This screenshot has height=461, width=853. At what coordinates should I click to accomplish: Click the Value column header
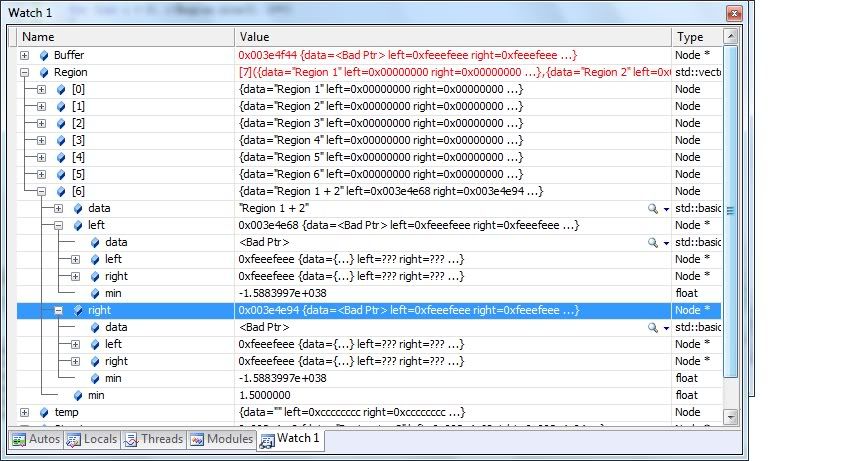click(452, 36)
